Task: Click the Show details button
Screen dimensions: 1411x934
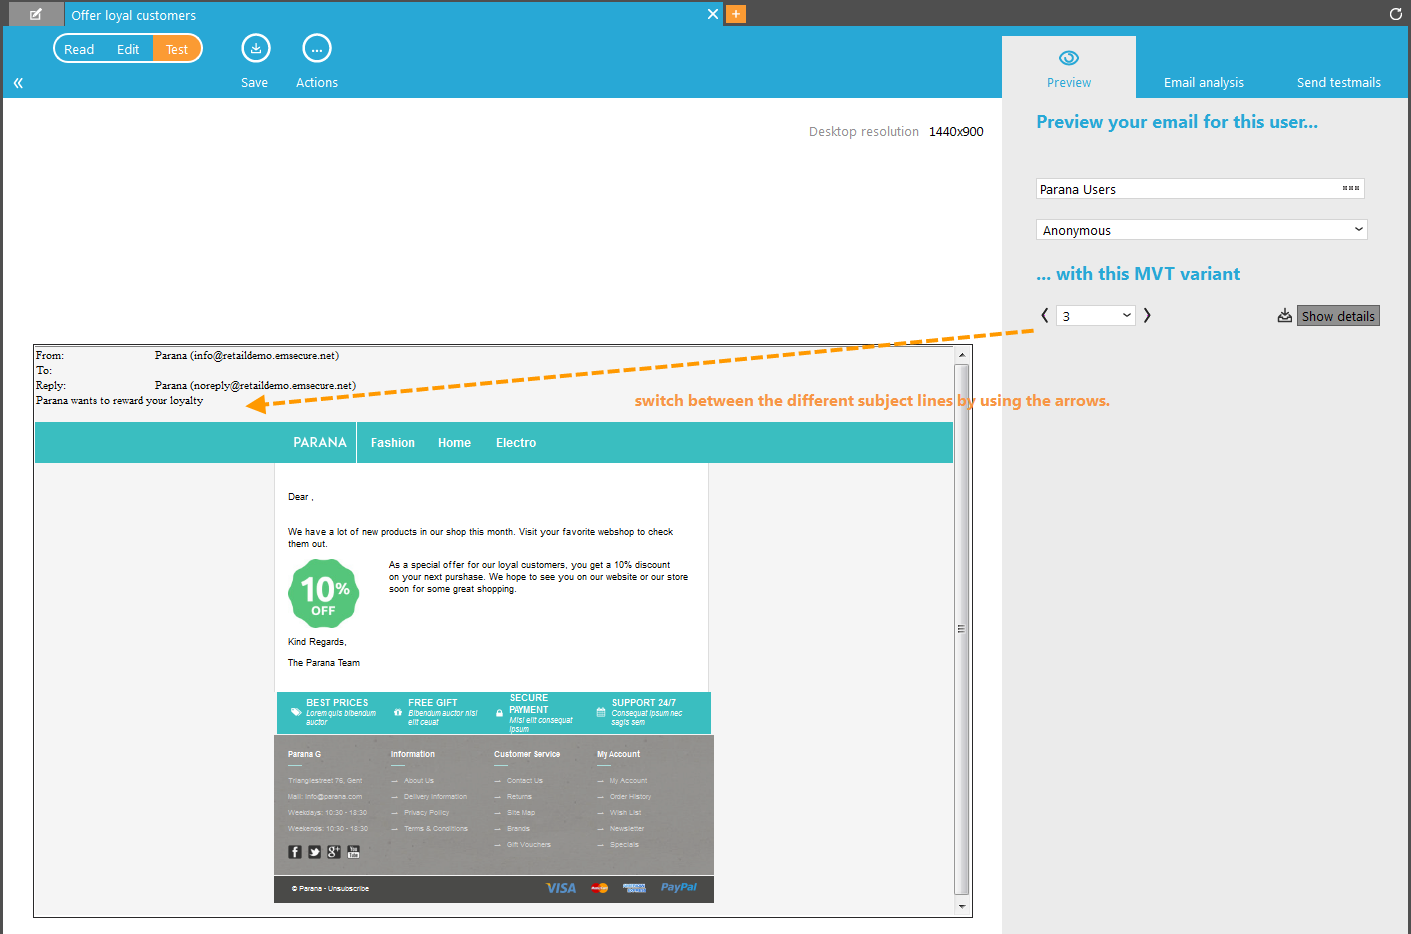Action: tap(1338, 316)
